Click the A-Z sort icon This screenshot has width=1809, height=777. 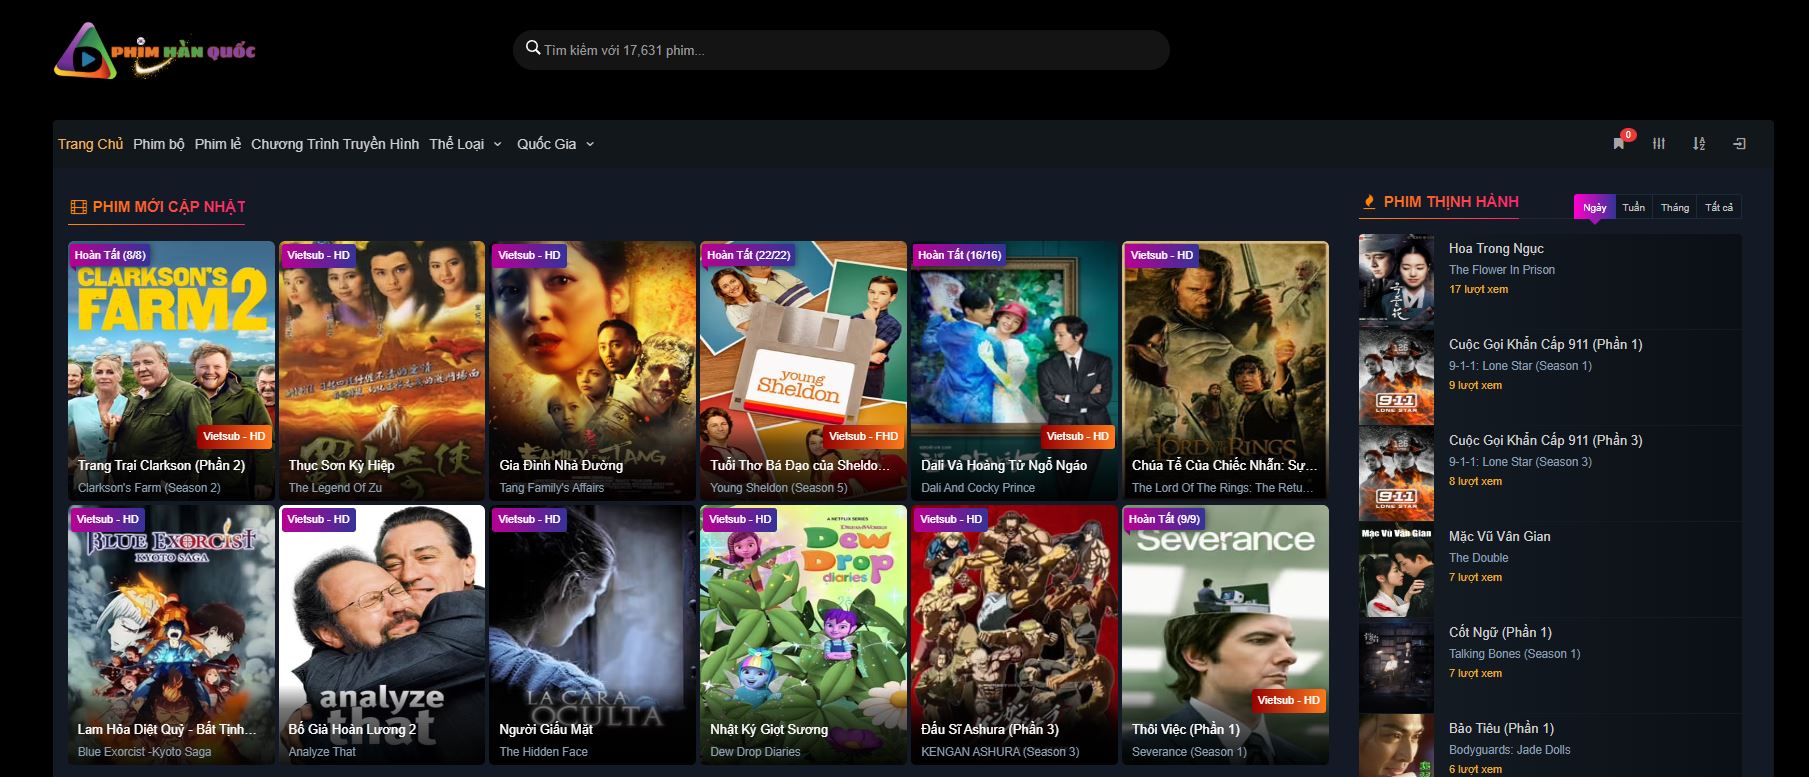click(1699, 144)
